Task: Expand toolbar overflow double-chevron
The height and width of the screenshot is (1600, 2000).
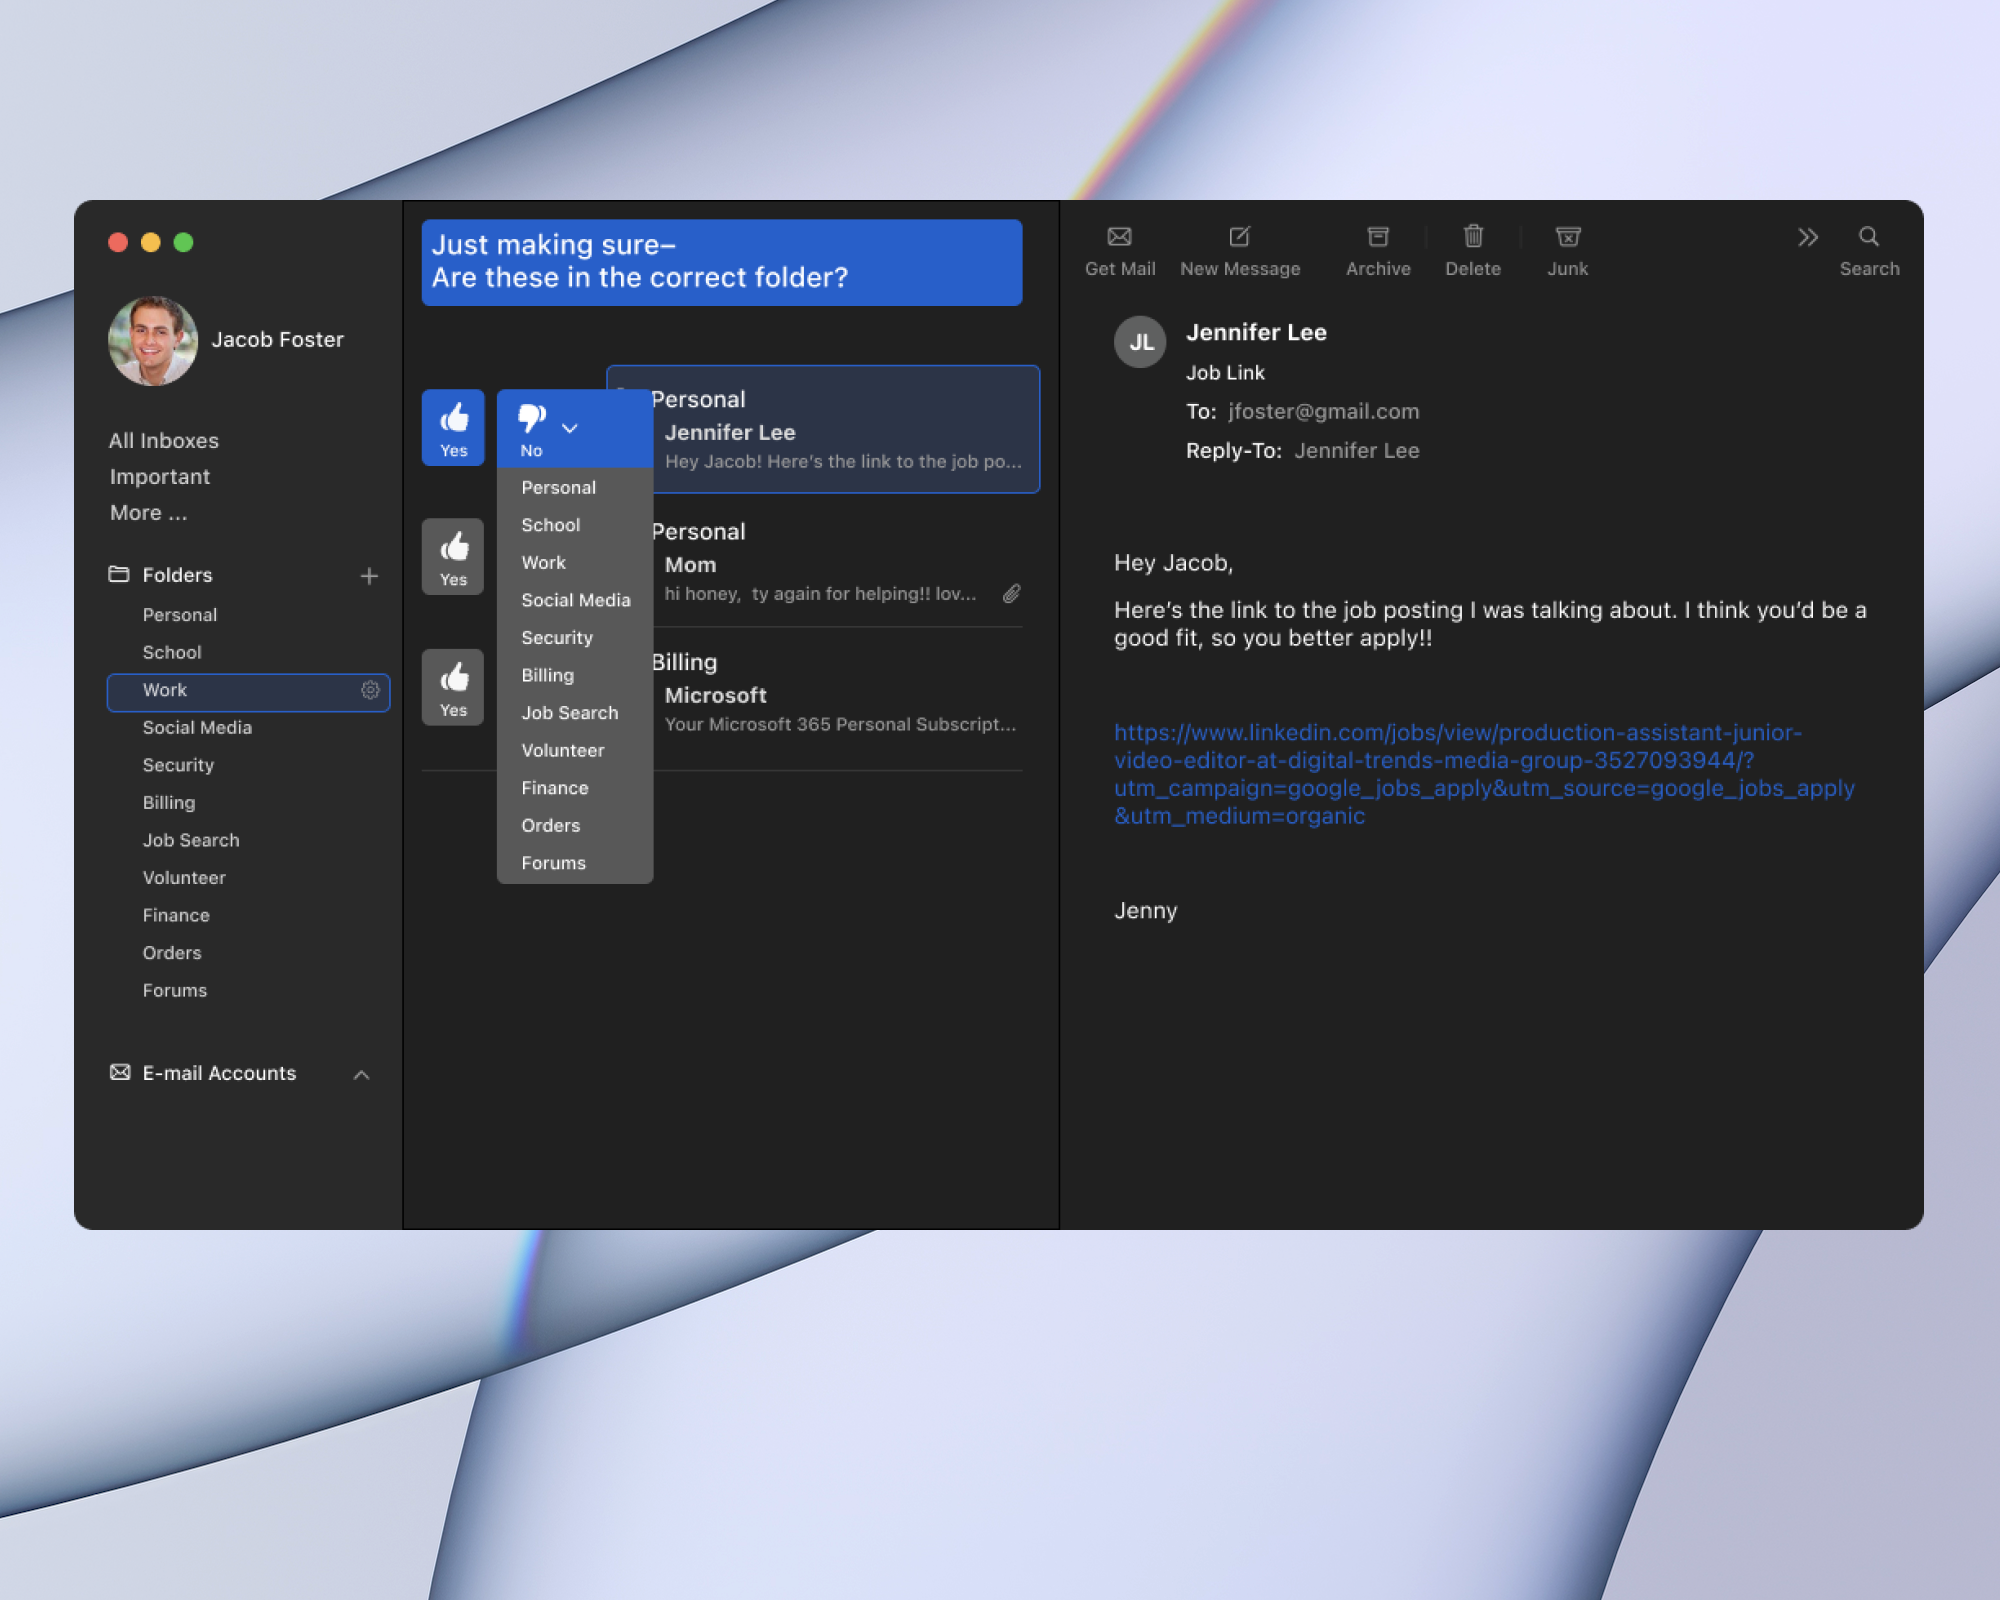Action: click(1807, 237)
